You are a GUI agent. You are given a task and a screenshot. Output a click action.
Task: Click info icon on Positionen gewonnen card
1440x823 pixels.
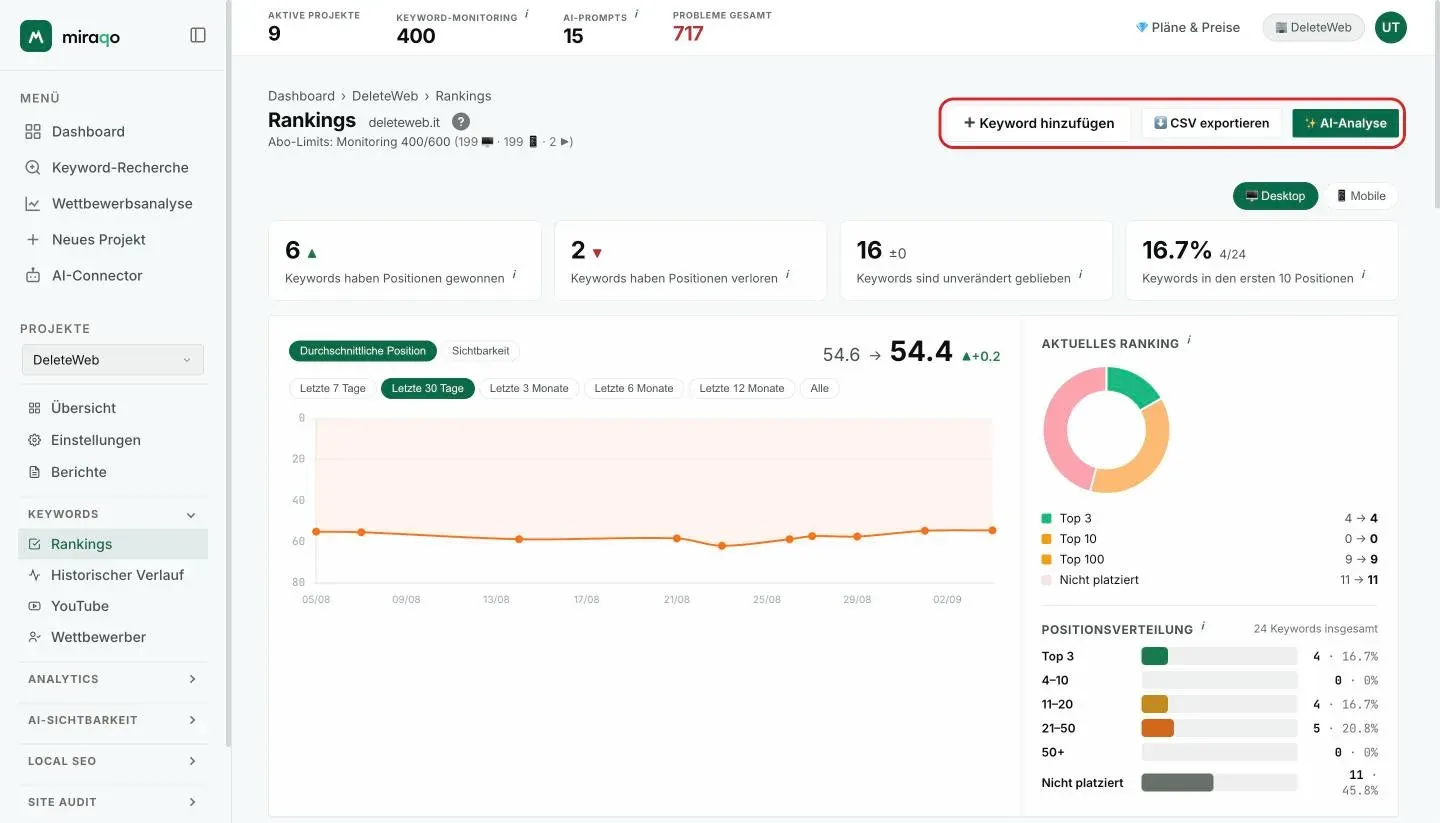pyautogui.click(x=514, y=275)
